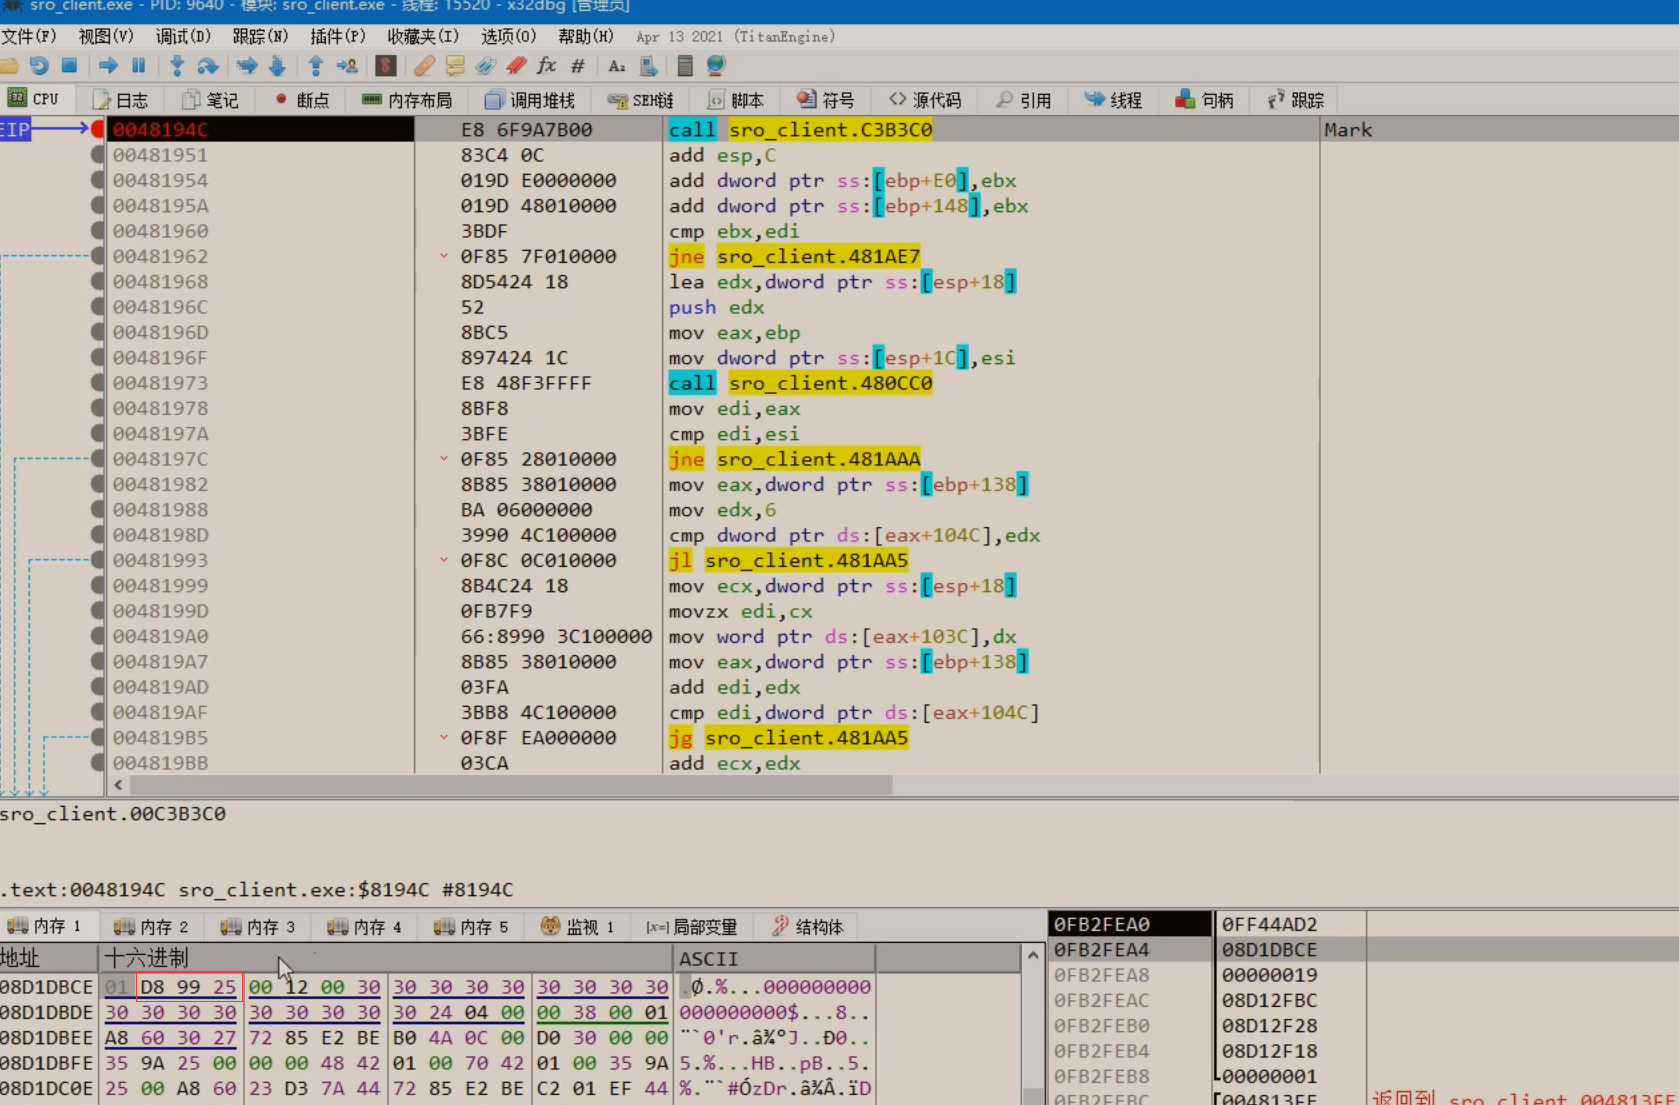Switch to the 调用堆栈 tab
Screen dimensions: 1679x1105
click(x=530, y=100)
